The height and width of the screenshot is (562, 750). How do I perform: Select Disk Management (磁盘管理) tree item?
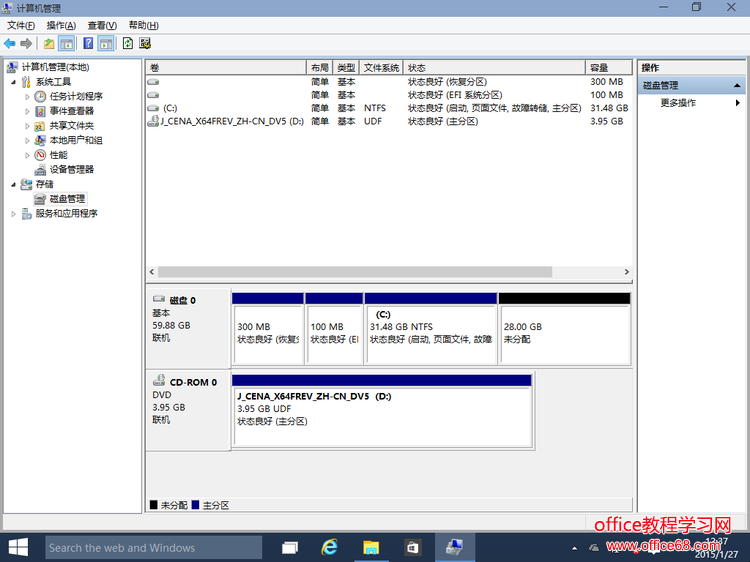tap(67, 199)
